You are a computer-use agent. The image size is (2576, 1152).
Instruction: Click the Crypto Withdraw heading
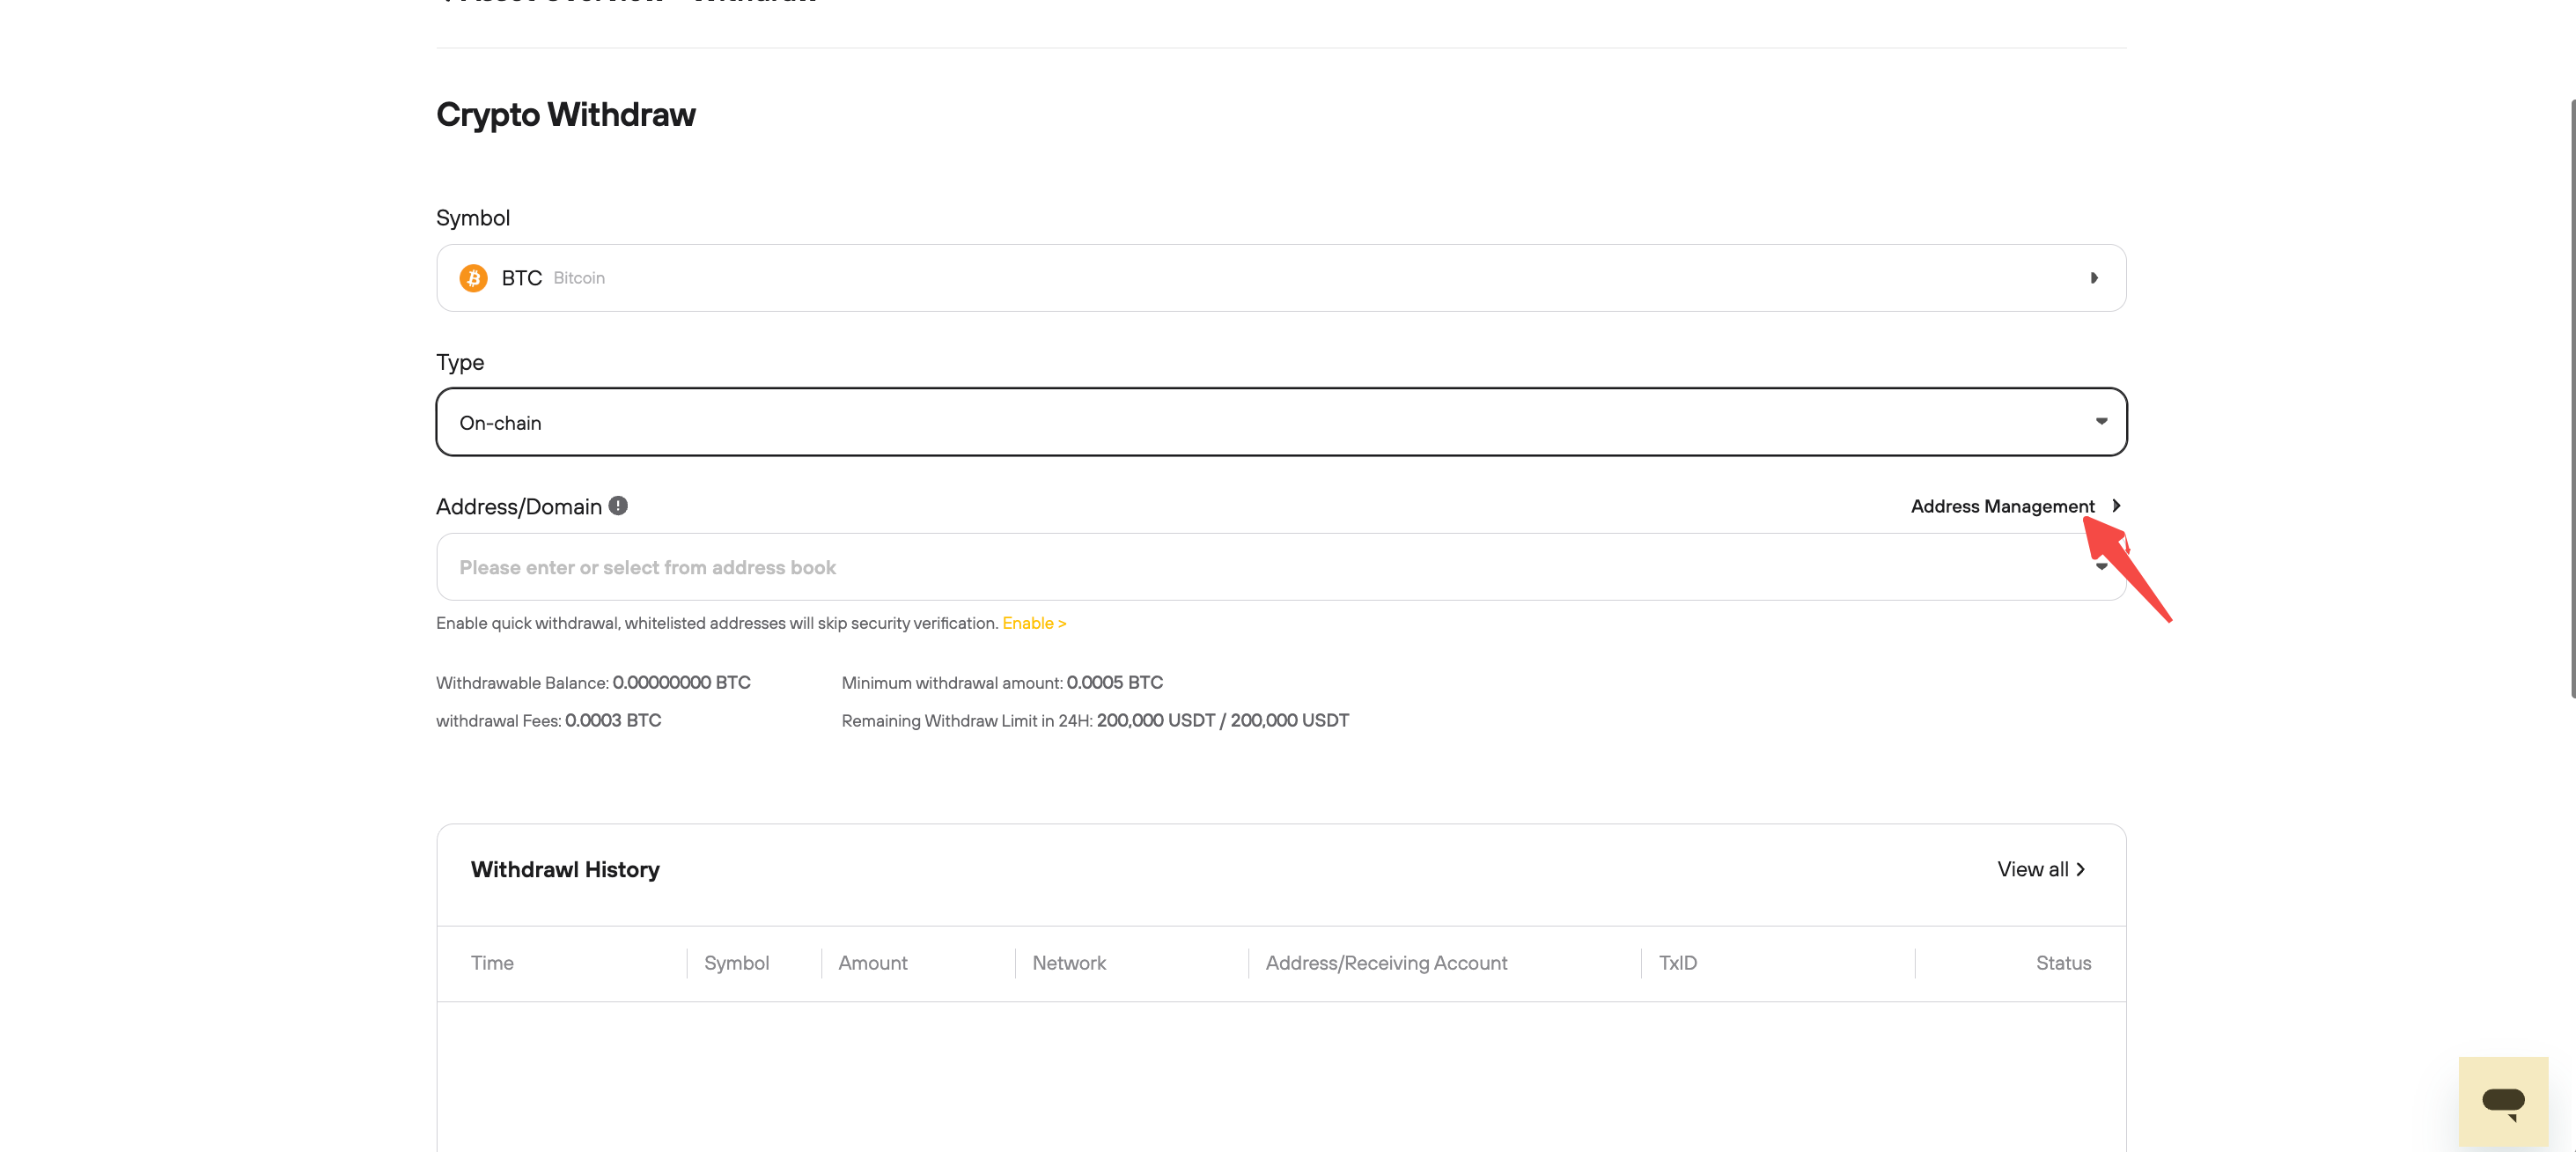pyautogui.click(x=565, y=115)
